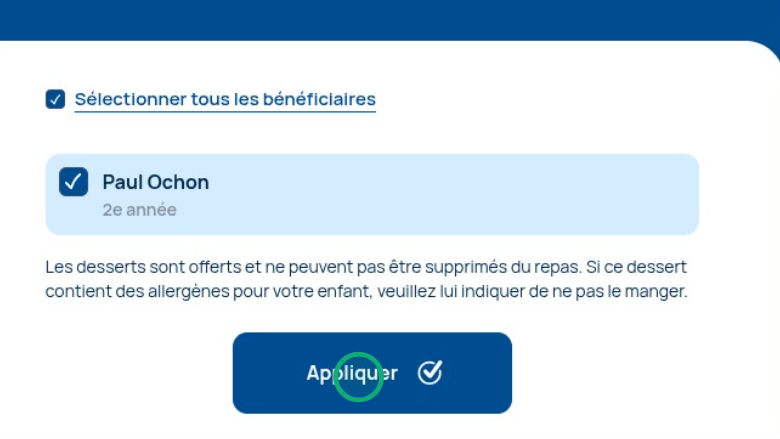Click the Paul Ochon beneficiary name
Image resolution: width=780 pixels, height=439 pixels.
[155, 183]
